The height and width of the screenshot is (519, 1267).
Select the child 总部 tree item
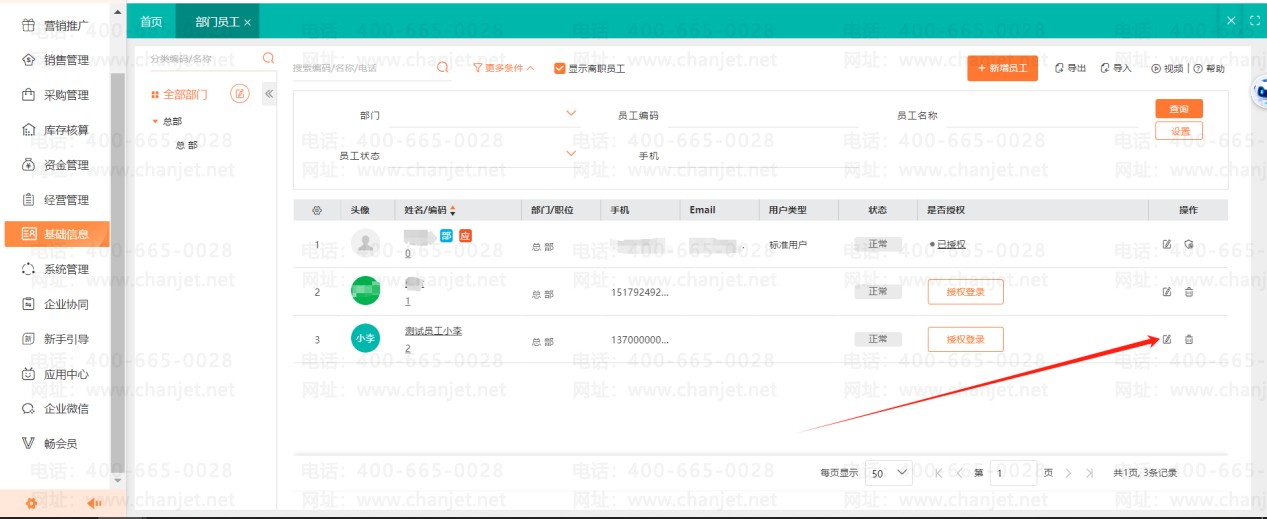point(187,145)
